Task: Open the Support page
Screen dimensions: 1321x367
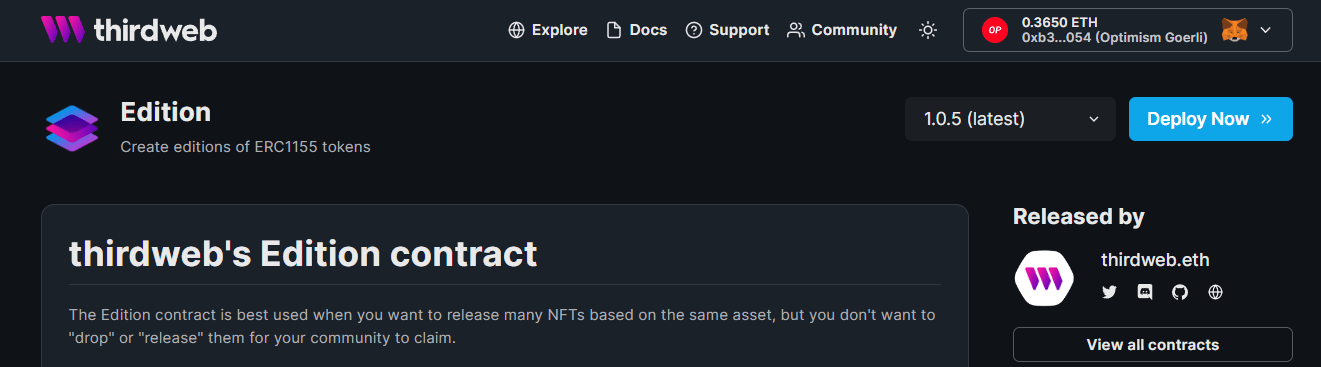Action: pyautogui.click(x=727, y=30)
